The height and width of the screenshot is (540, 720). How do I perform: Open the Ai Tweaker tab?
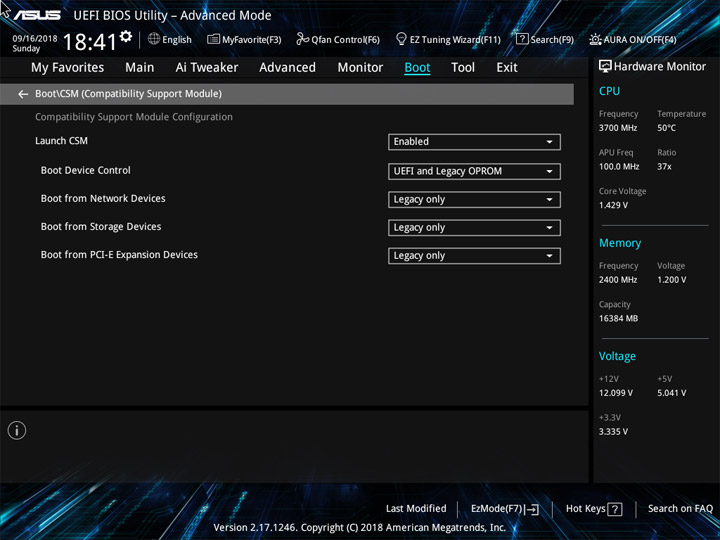point(207,68)
